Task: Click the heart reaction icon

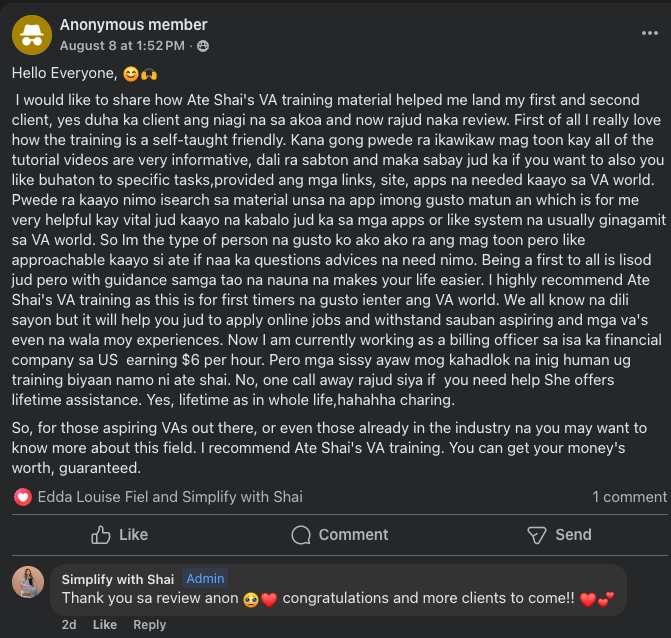Action: 23,497
